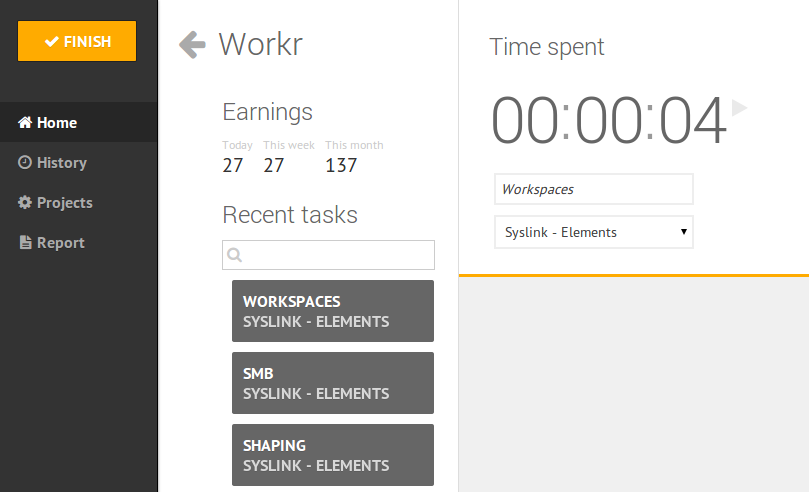Open the Syslink - Elements project dropdown
This screenshot has width=809, height=492.
click(593, 232)
